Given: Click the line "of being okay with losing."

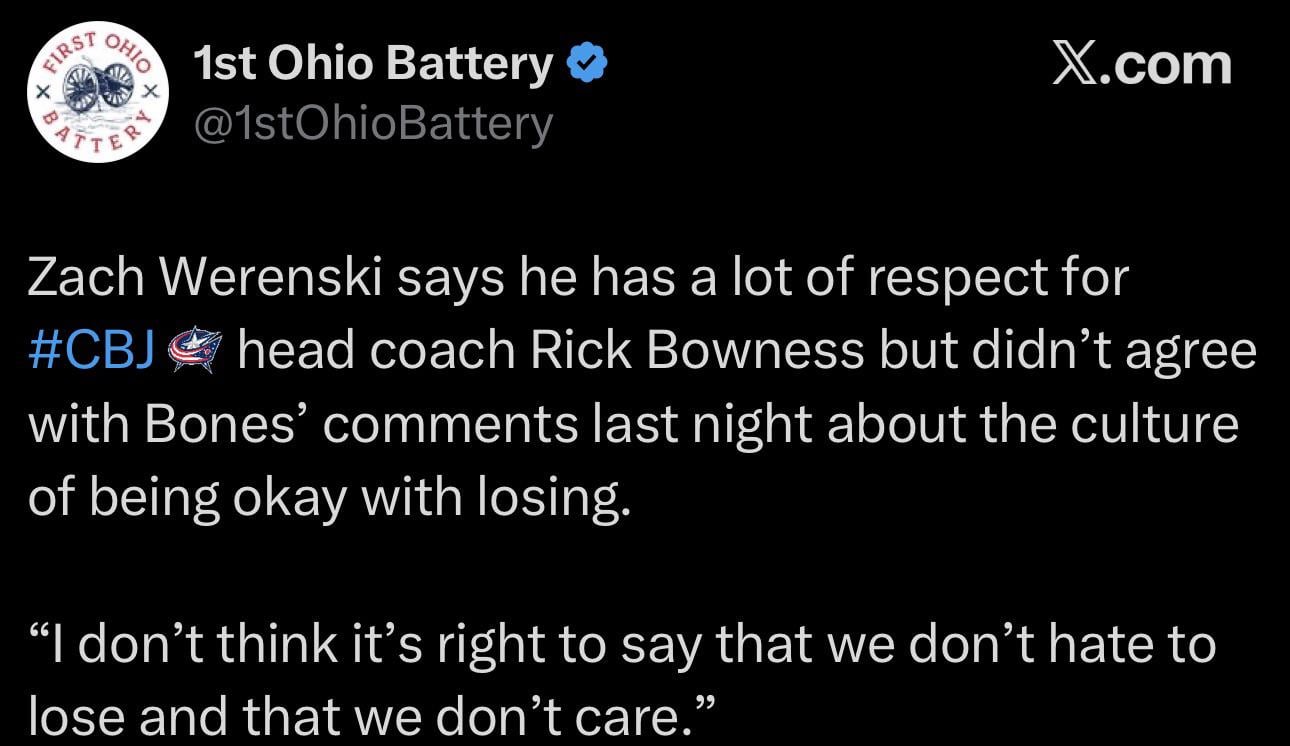Looking at the screenshot, I should coord(330,497).
